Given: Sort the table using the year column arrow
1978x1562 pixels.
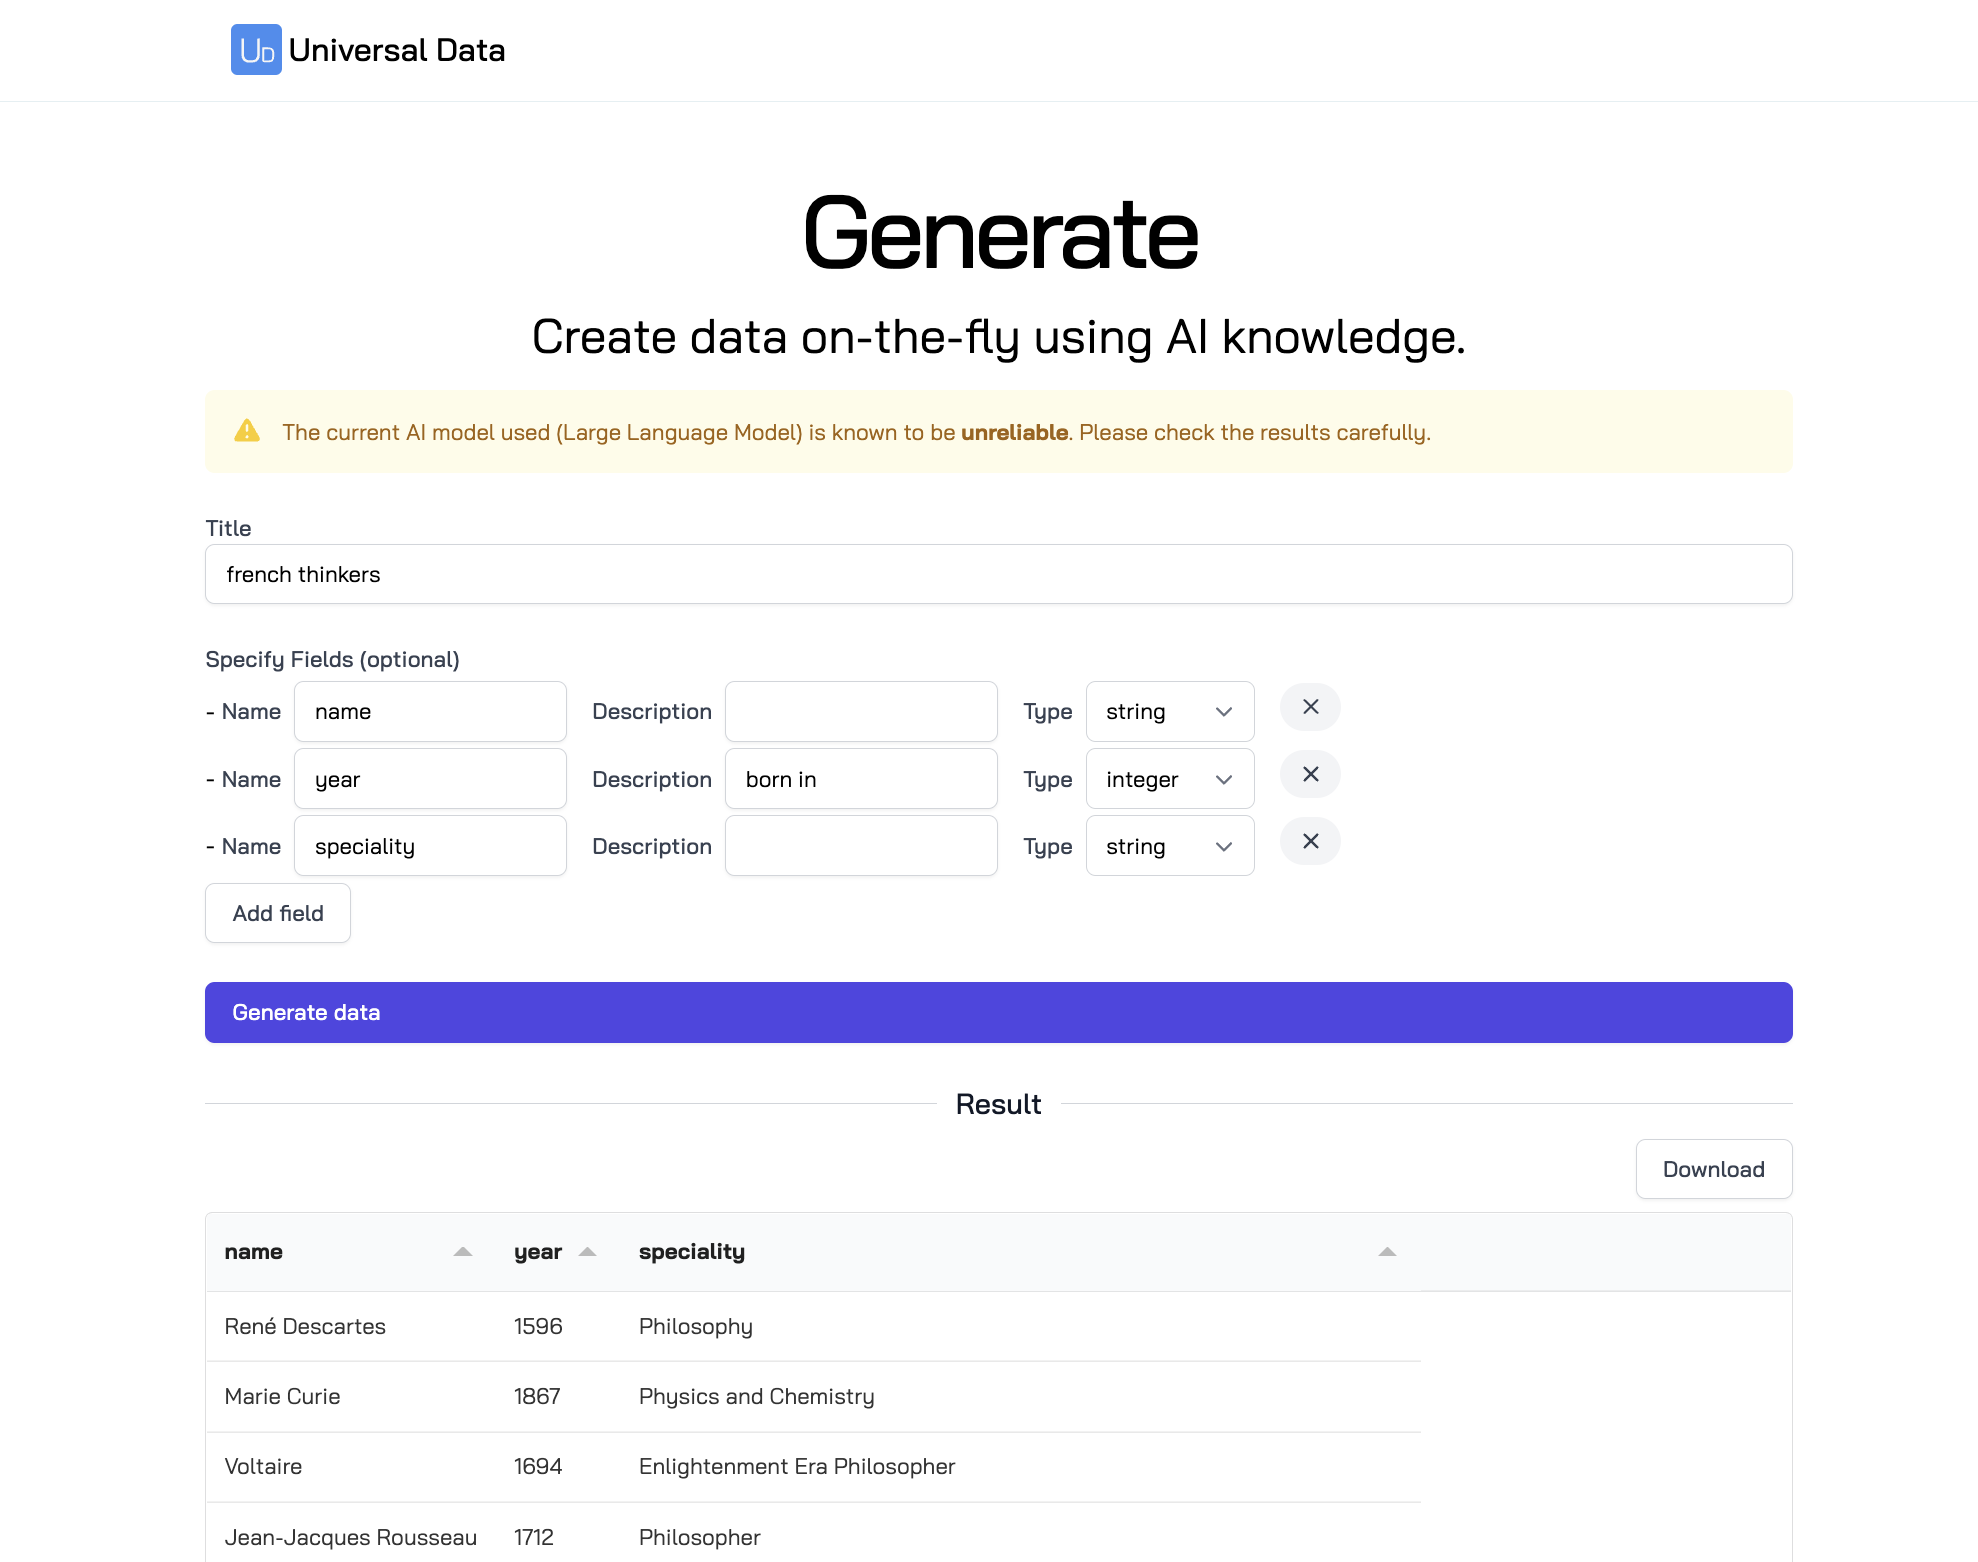Looking at the screenshot, I should [x=588, y=1251].
